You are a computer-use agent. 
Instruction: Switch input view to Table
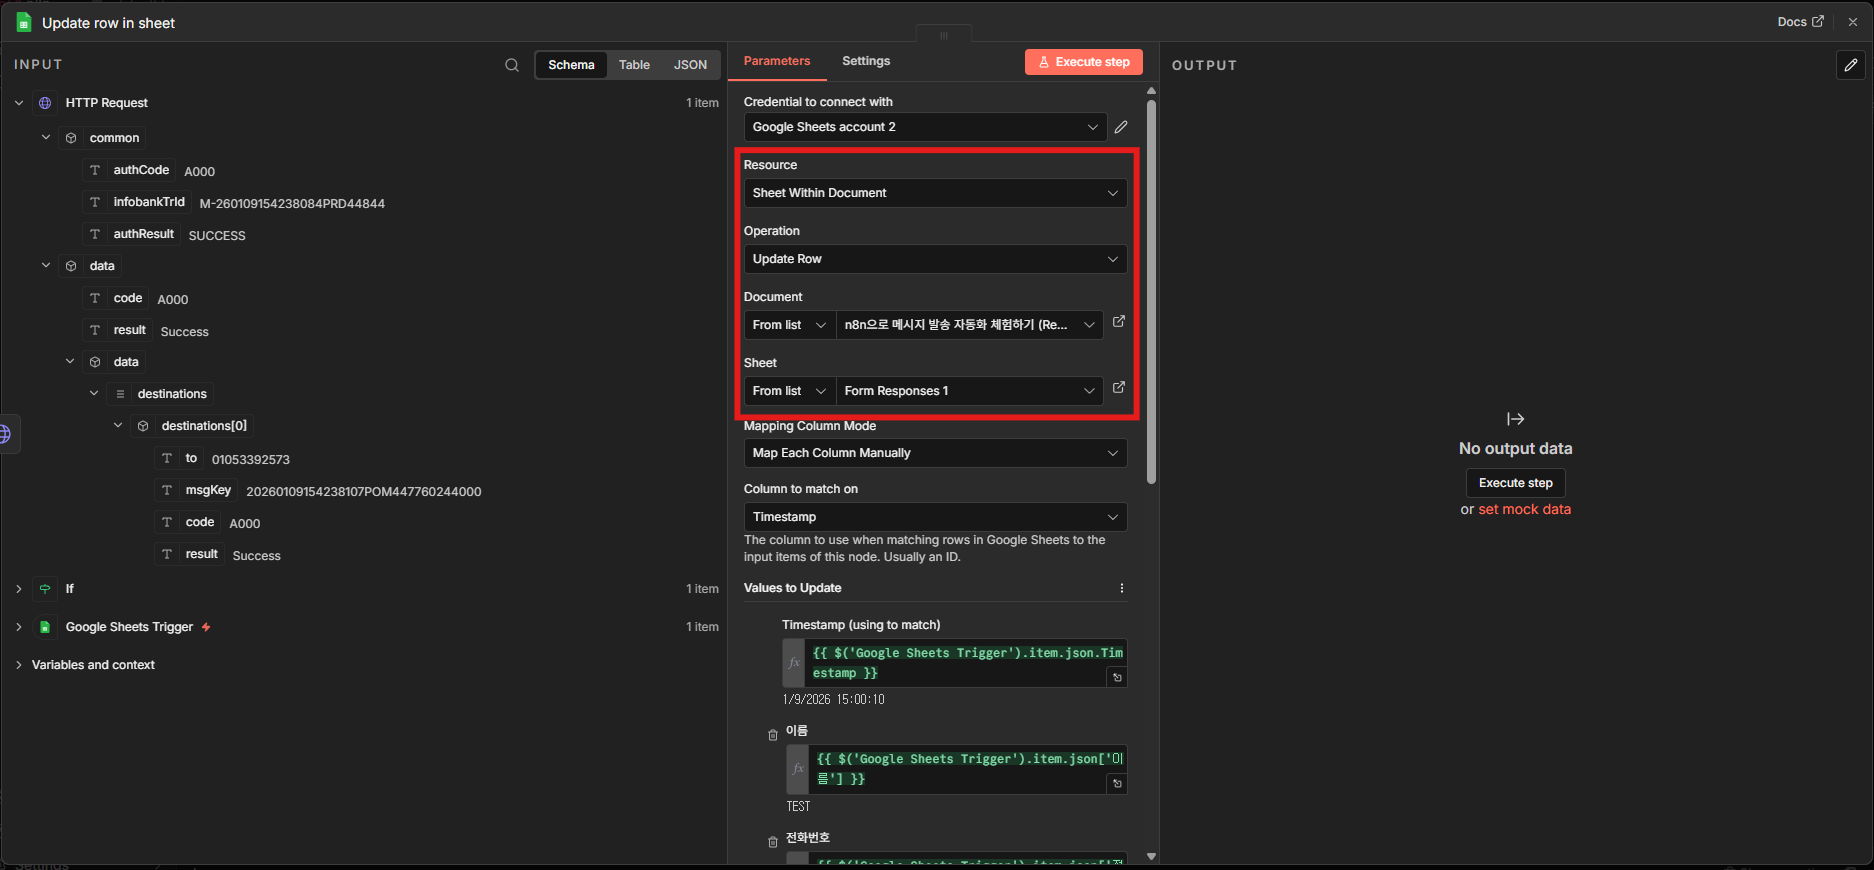pos(634,65)
